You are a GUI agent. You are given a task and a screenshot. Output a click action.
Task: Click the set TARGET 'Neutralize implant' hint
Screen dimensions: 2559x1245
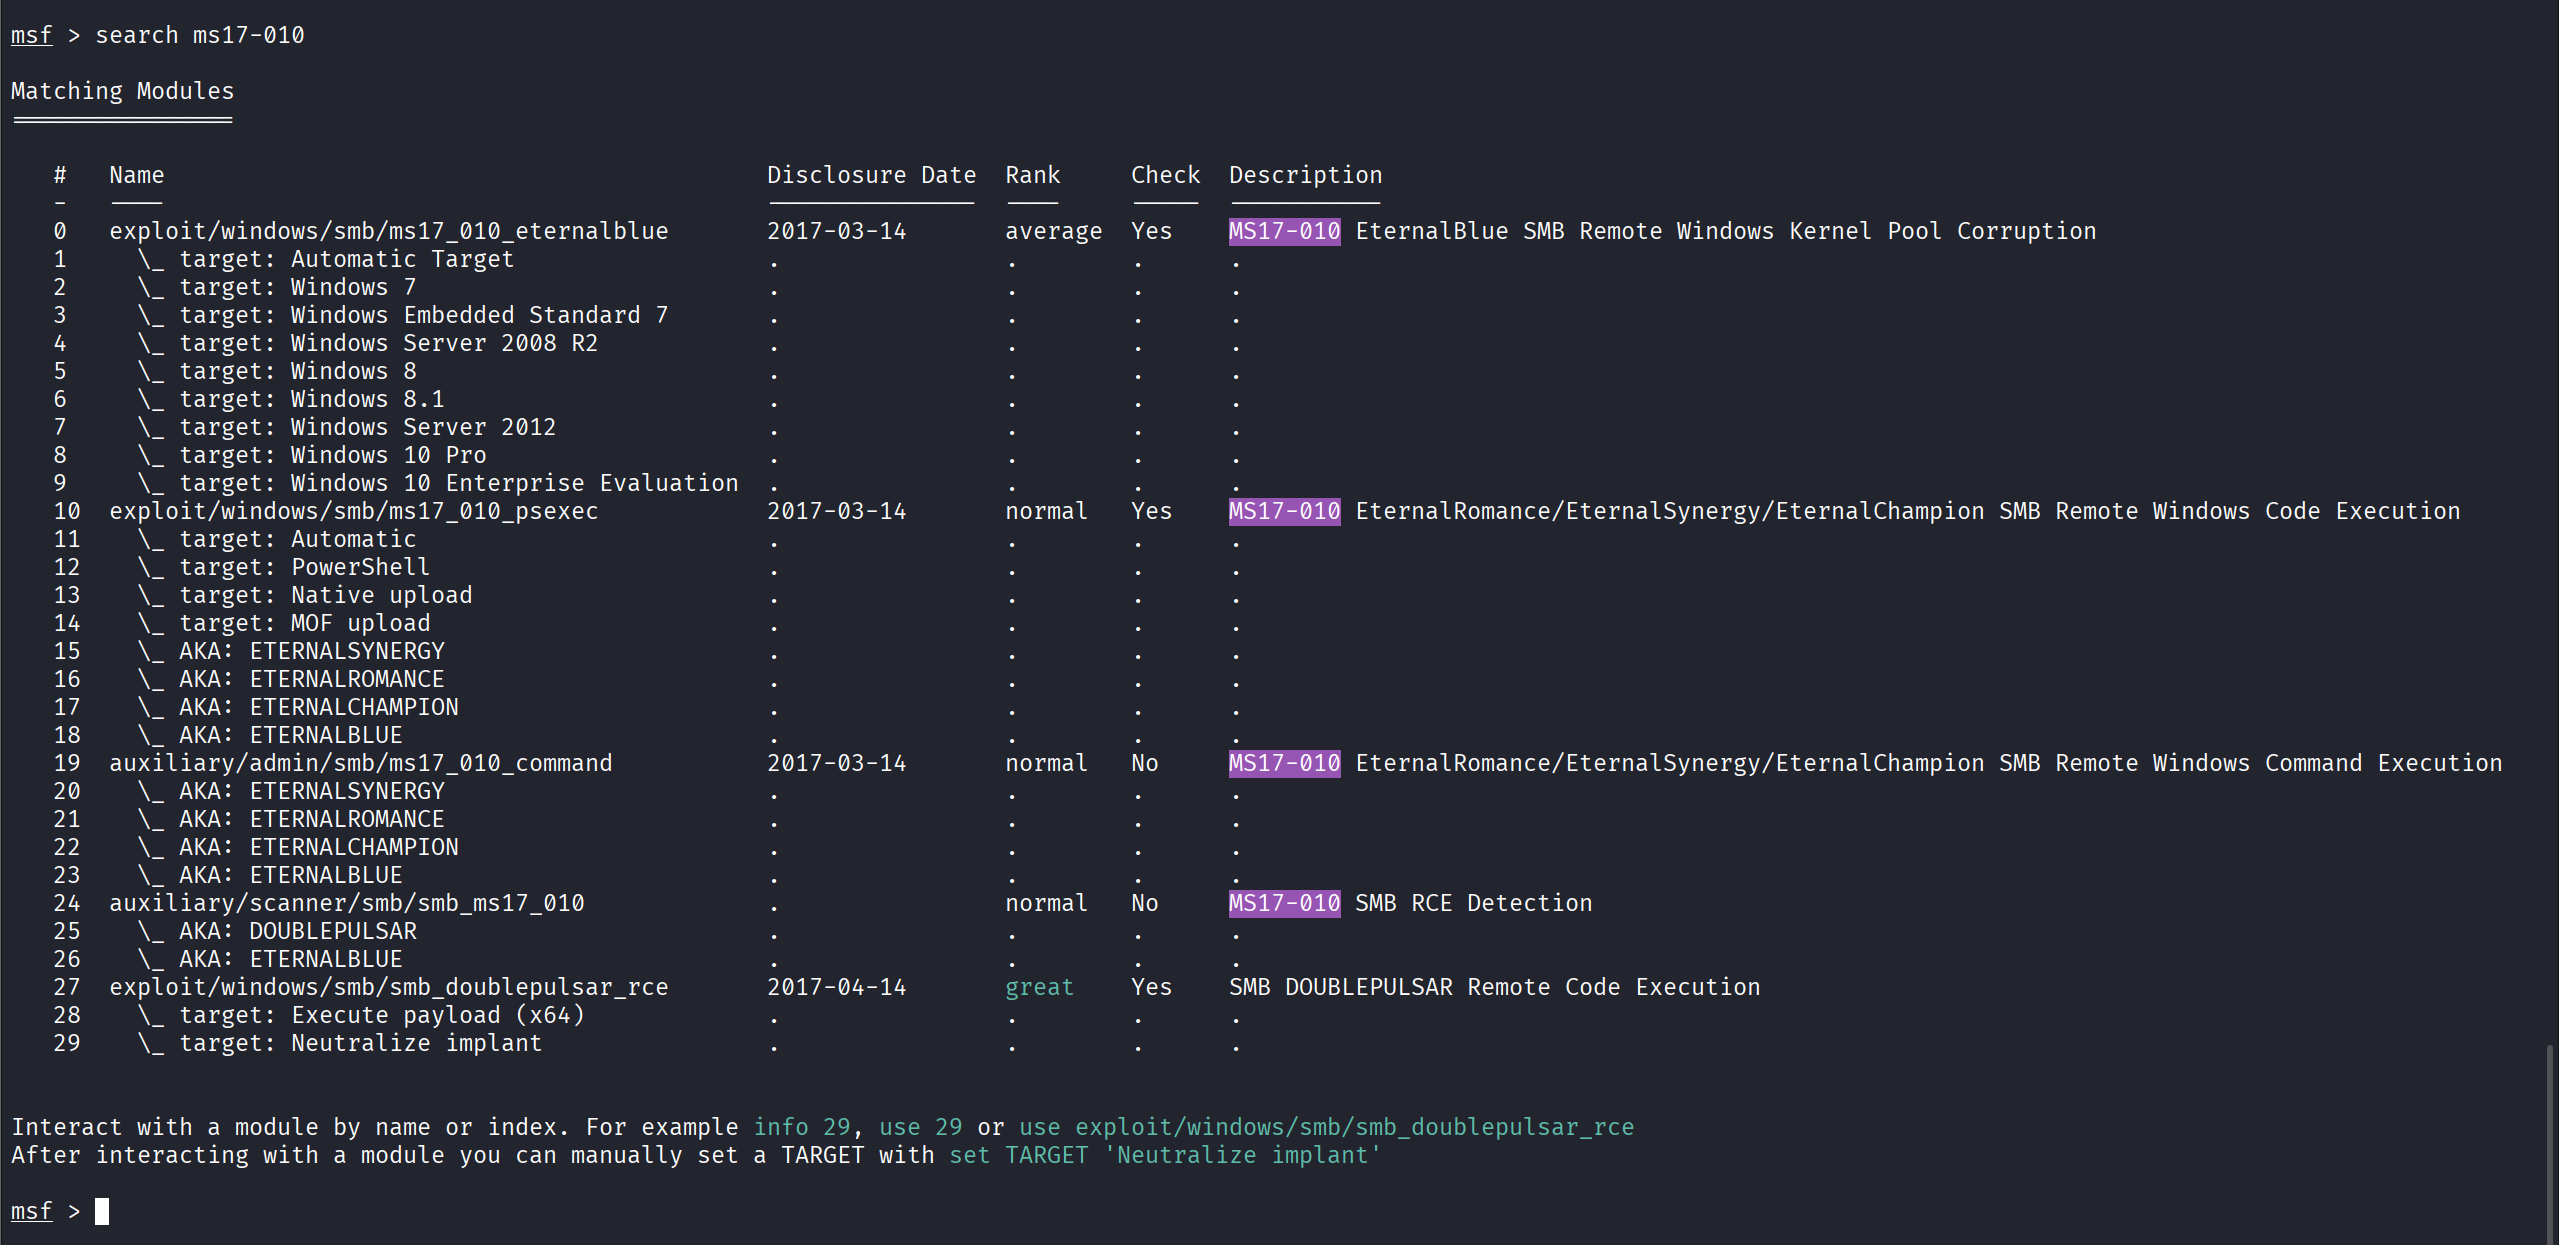1164,1155
